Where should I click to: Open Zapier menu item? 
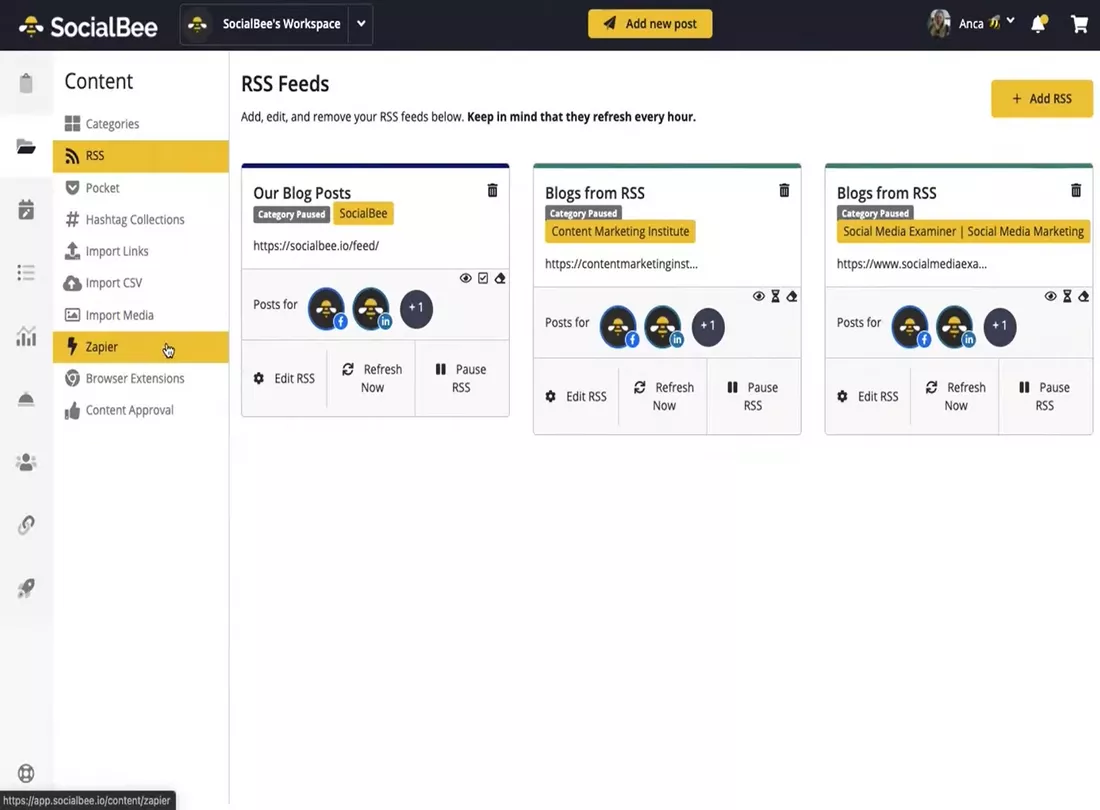point(140,346)
